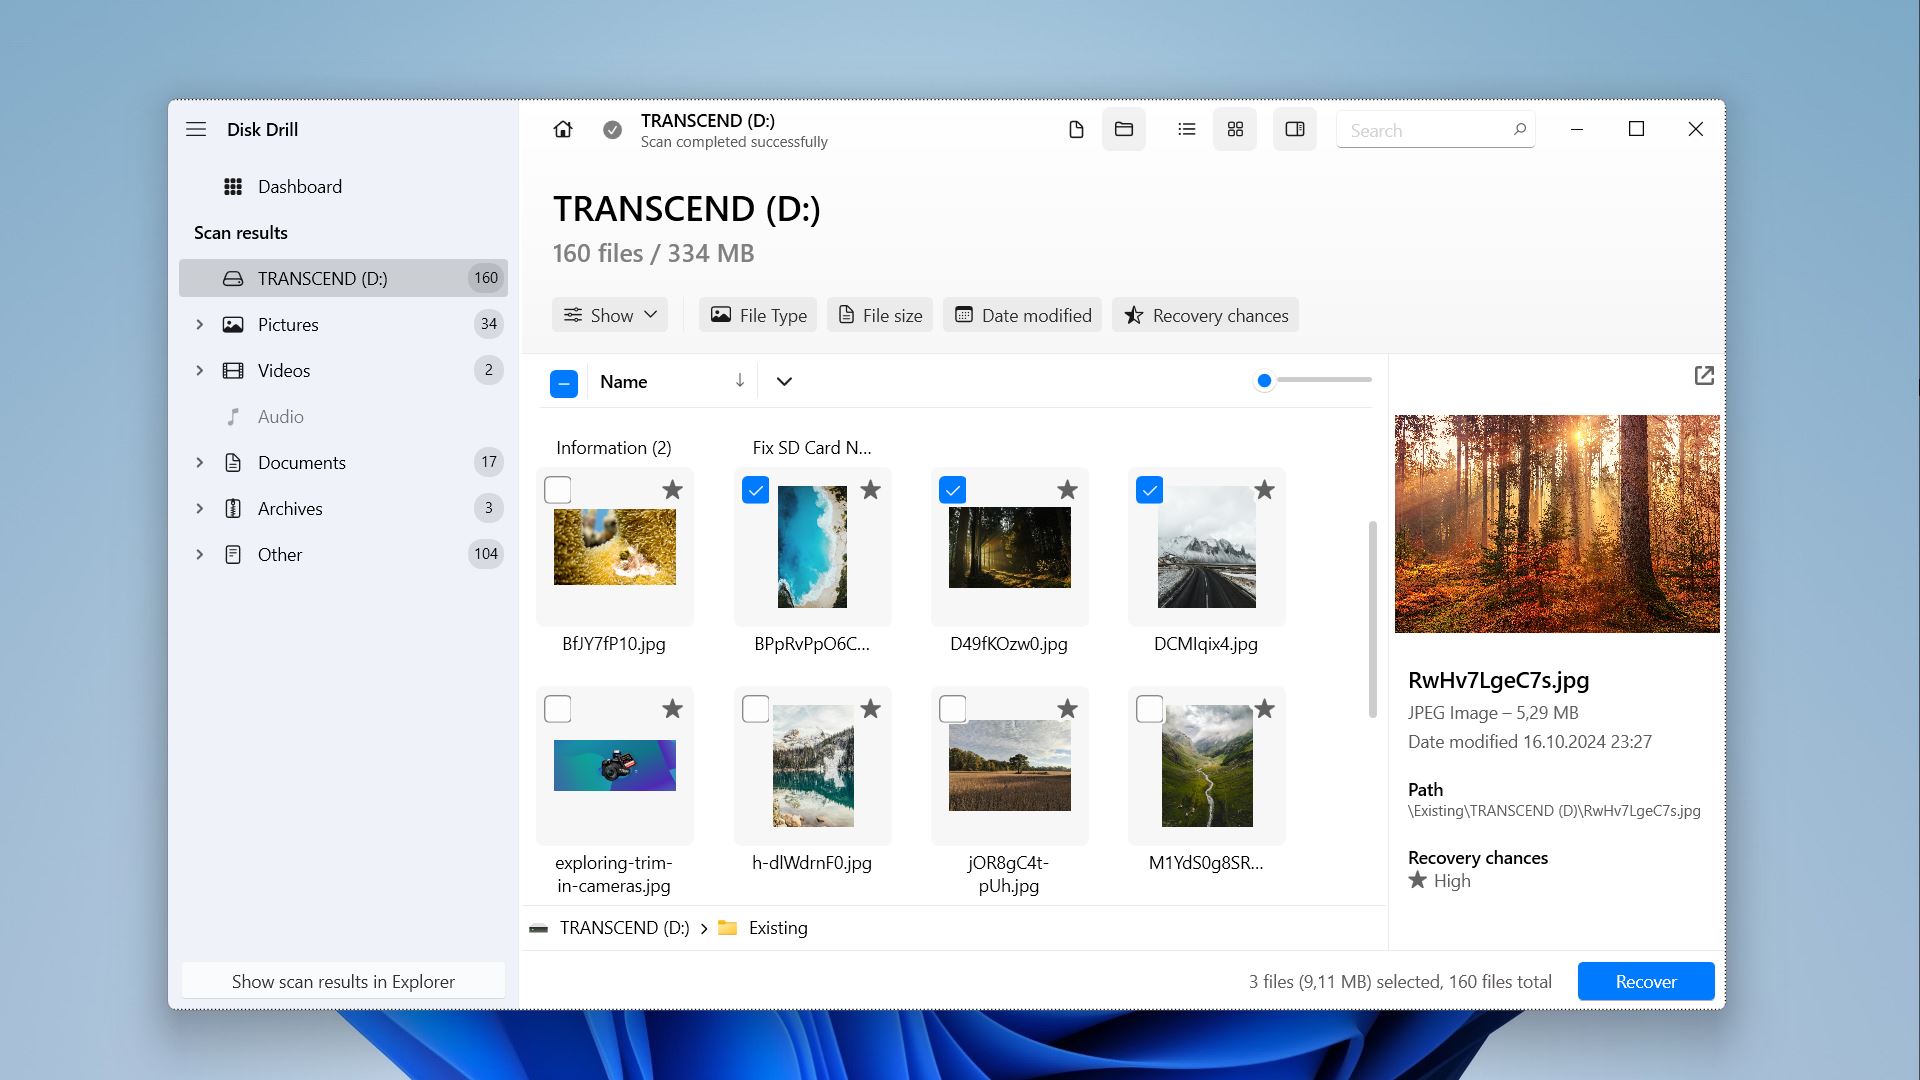The image size is (1920, 1080).
Task: Click star on BfJY7fP10.jpg thumbnail
Action: tap(672, 489)
